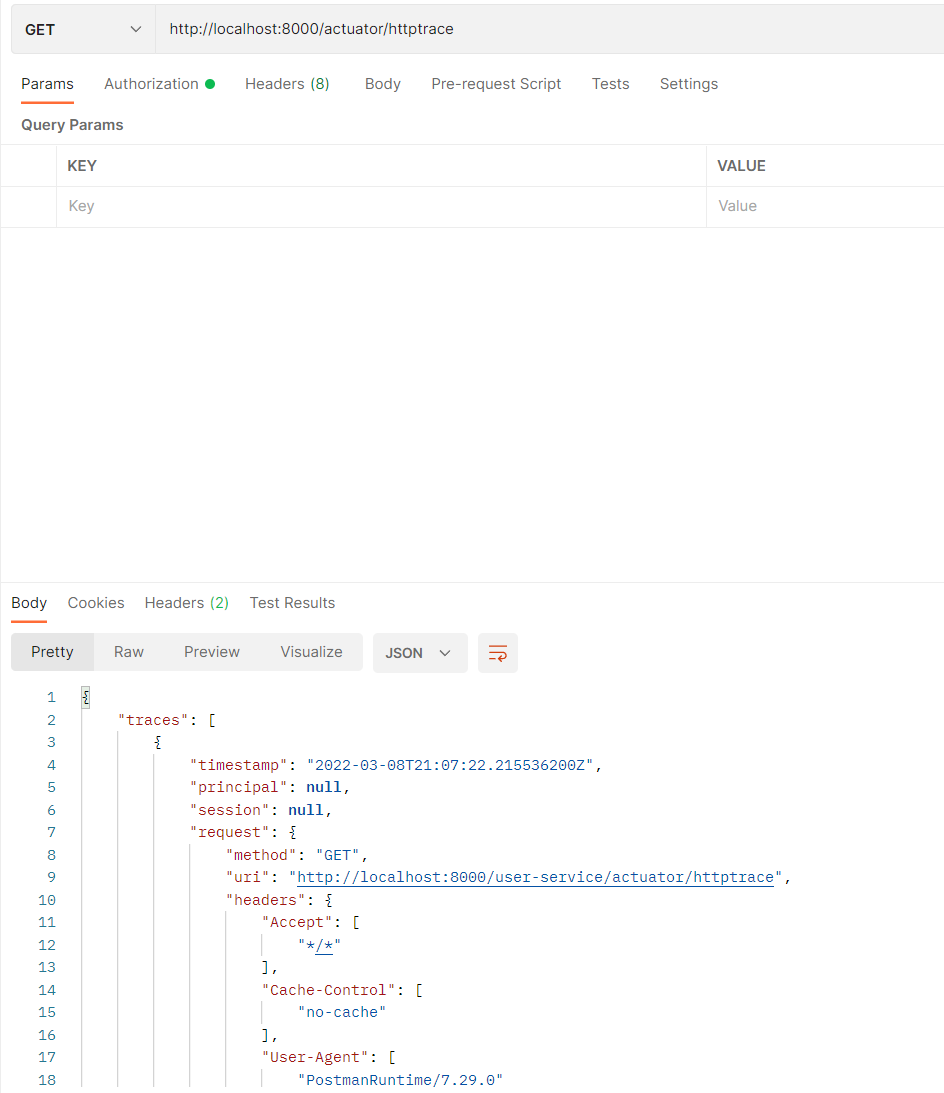Image resolution: width=944 pixels, height=1093 pixels.
Task: Switch to request Headers (8) tab
Action: click(x=287, y=84)
